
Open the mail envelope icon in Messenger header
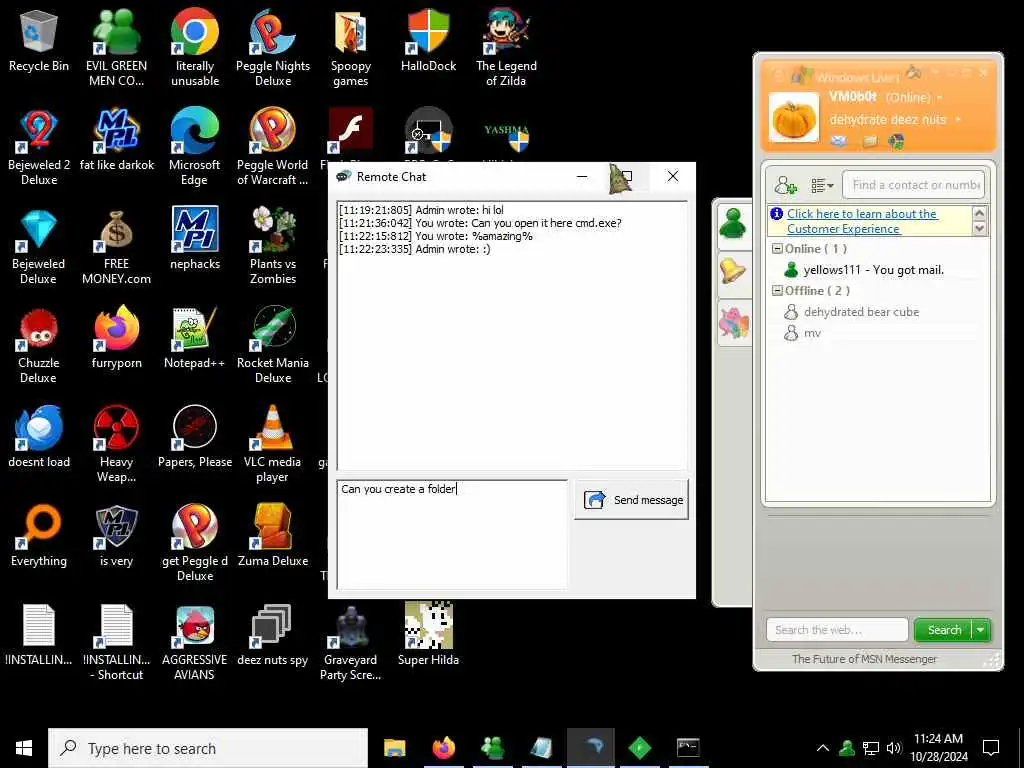click(839, 140)
